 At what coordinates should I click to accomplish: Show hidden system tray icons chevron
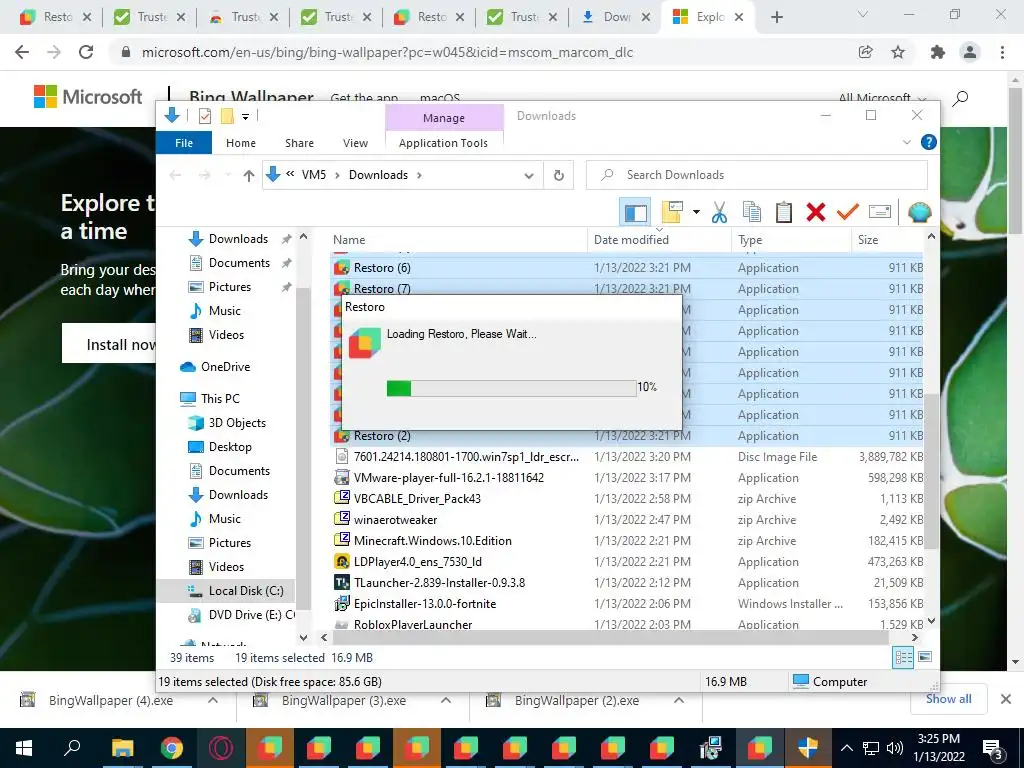[x=846, y=748]
